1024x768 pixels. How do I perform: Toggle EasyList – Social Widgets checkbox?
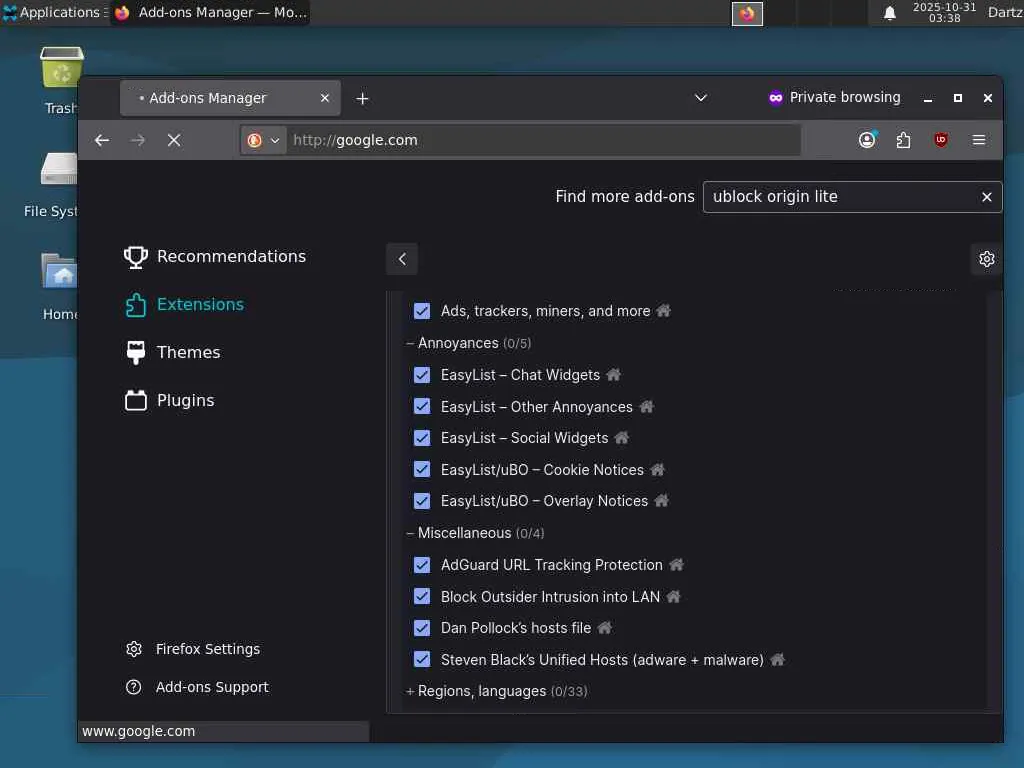[x=422, y=438]
